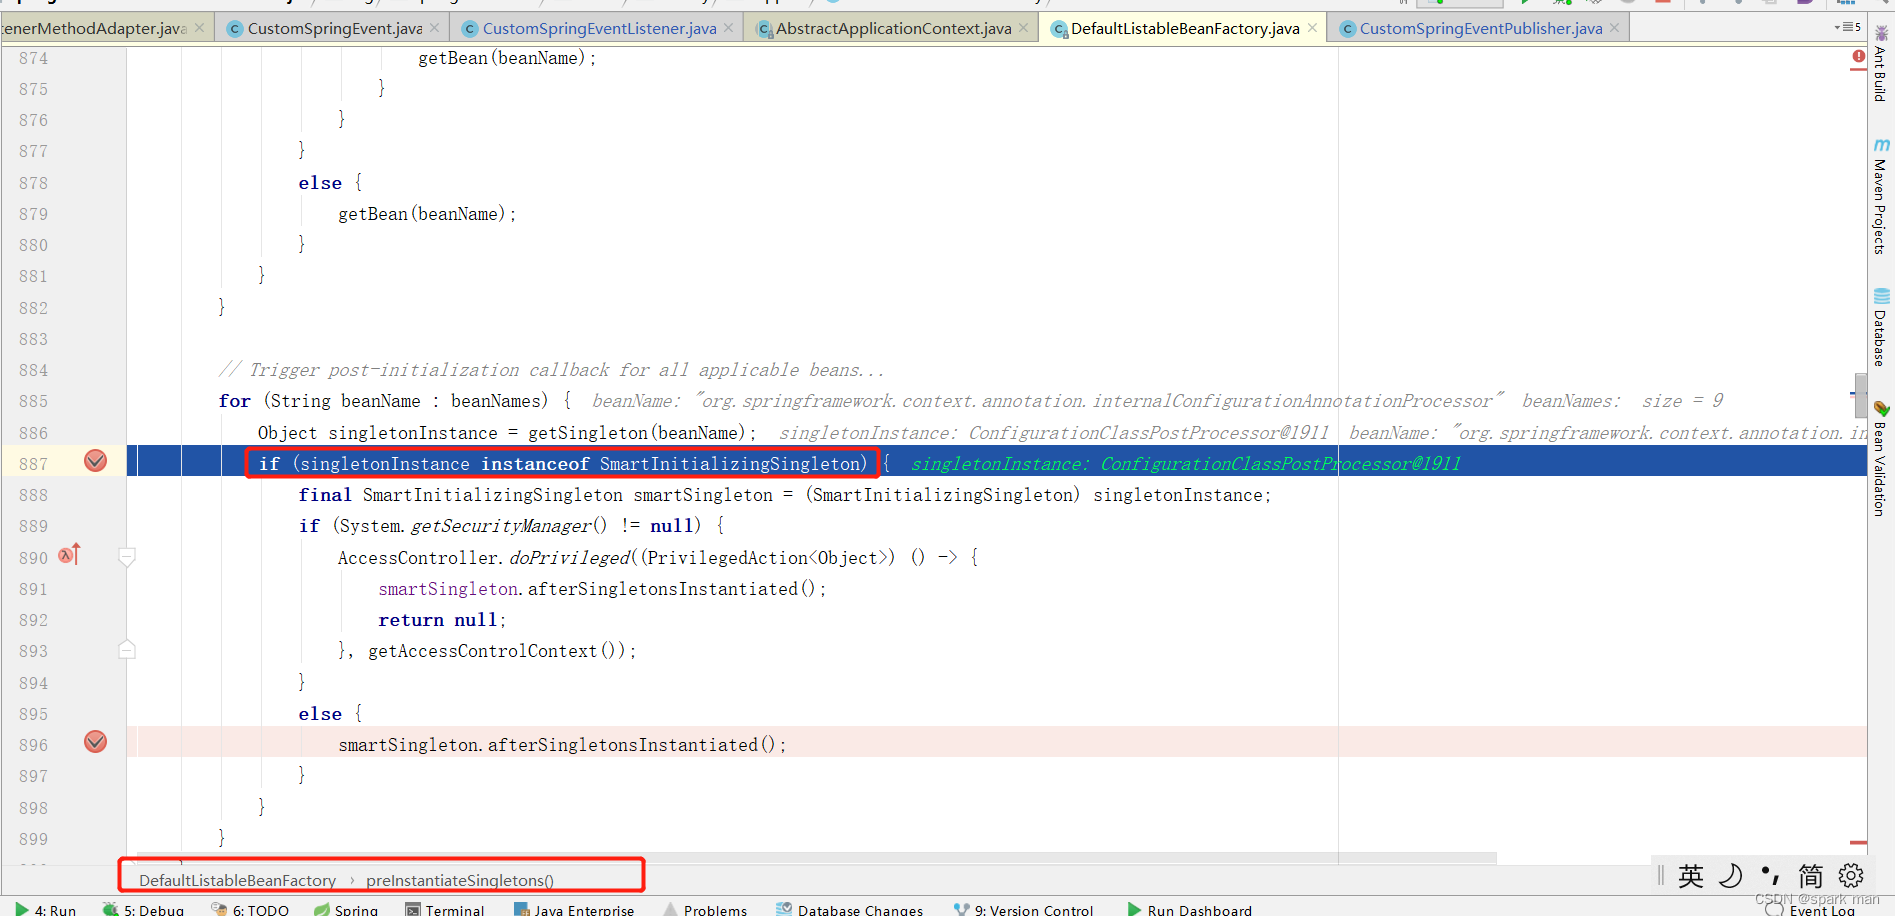Click line number 885 in the gutter

pos(33,401)
